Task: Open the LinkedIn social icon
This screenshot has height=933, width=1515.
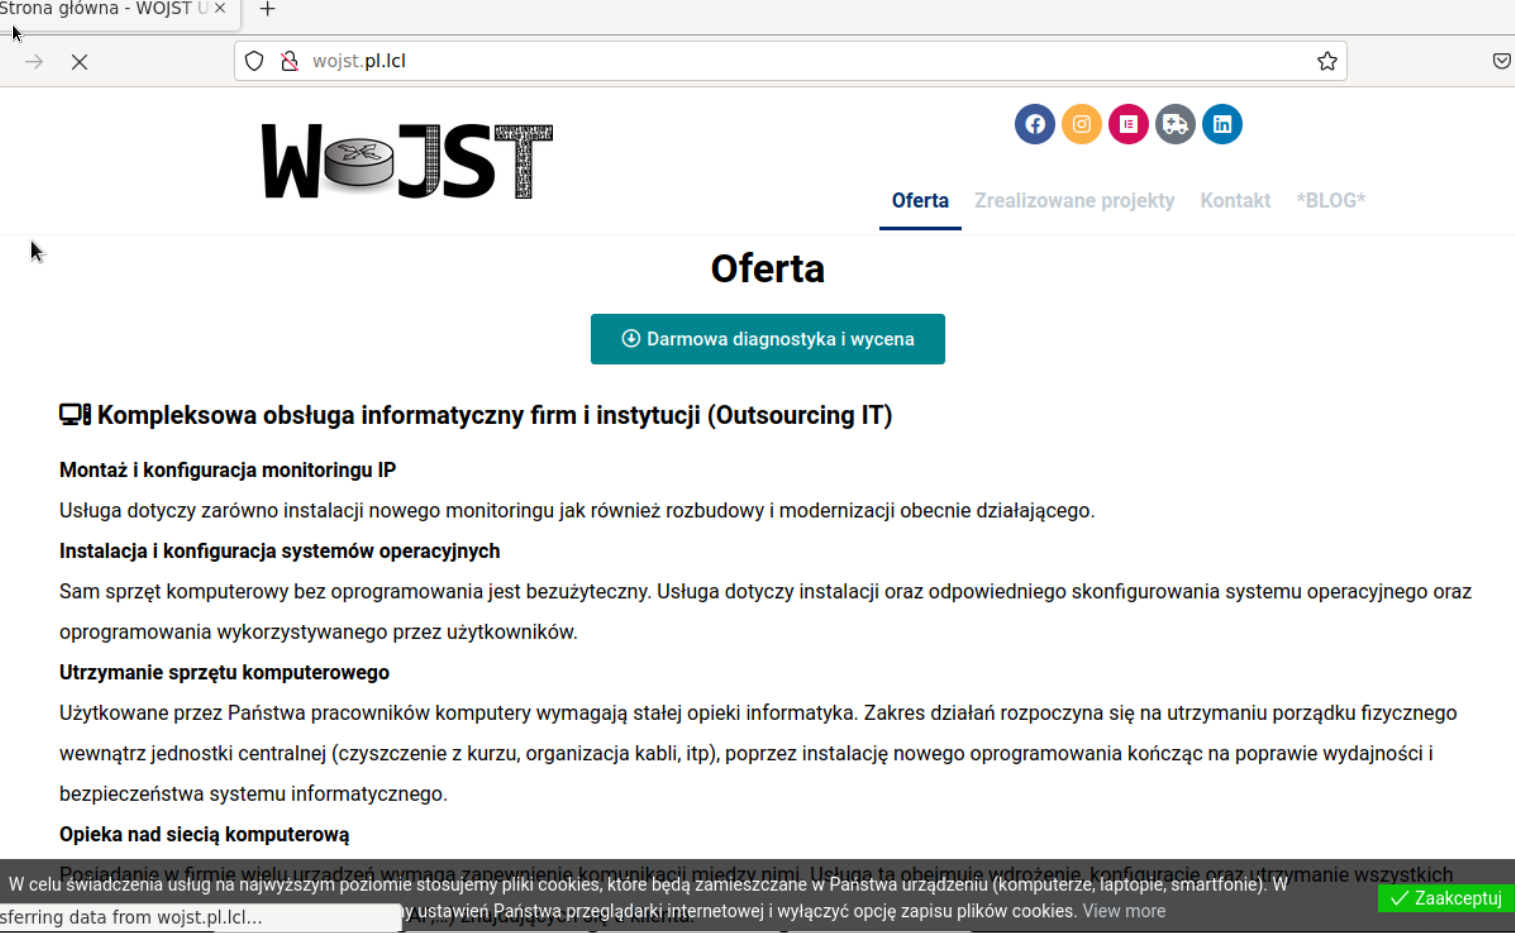Action: tap(1222, 124)
